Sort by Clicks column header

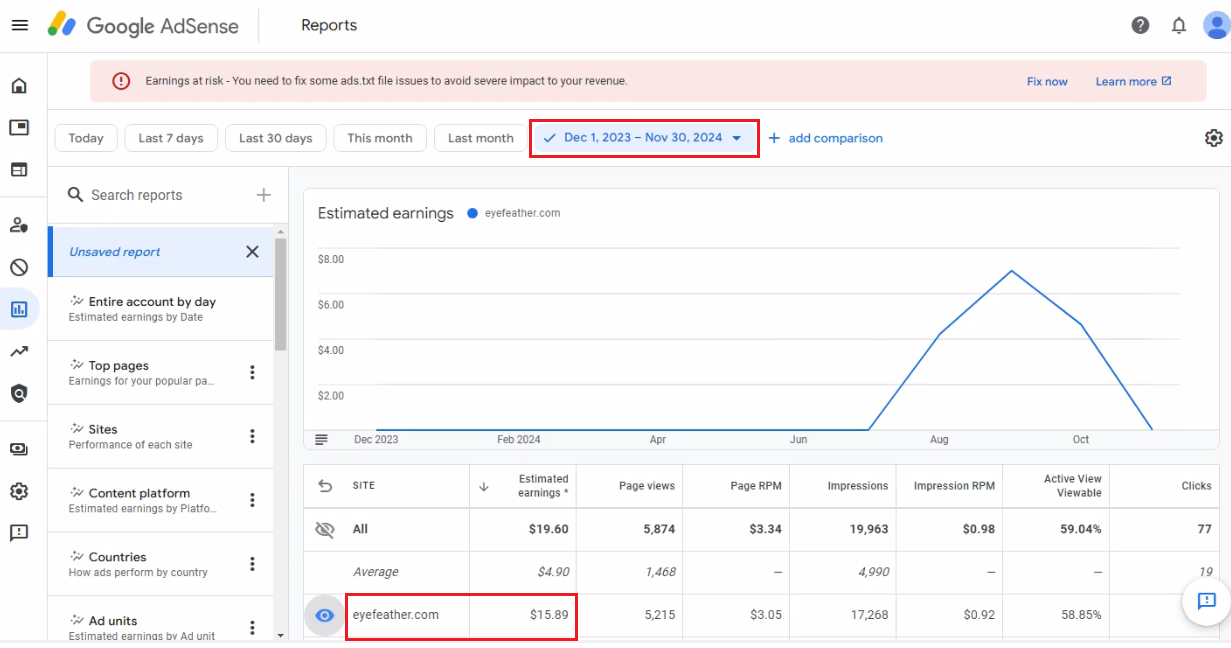[x=1197, y=486]
